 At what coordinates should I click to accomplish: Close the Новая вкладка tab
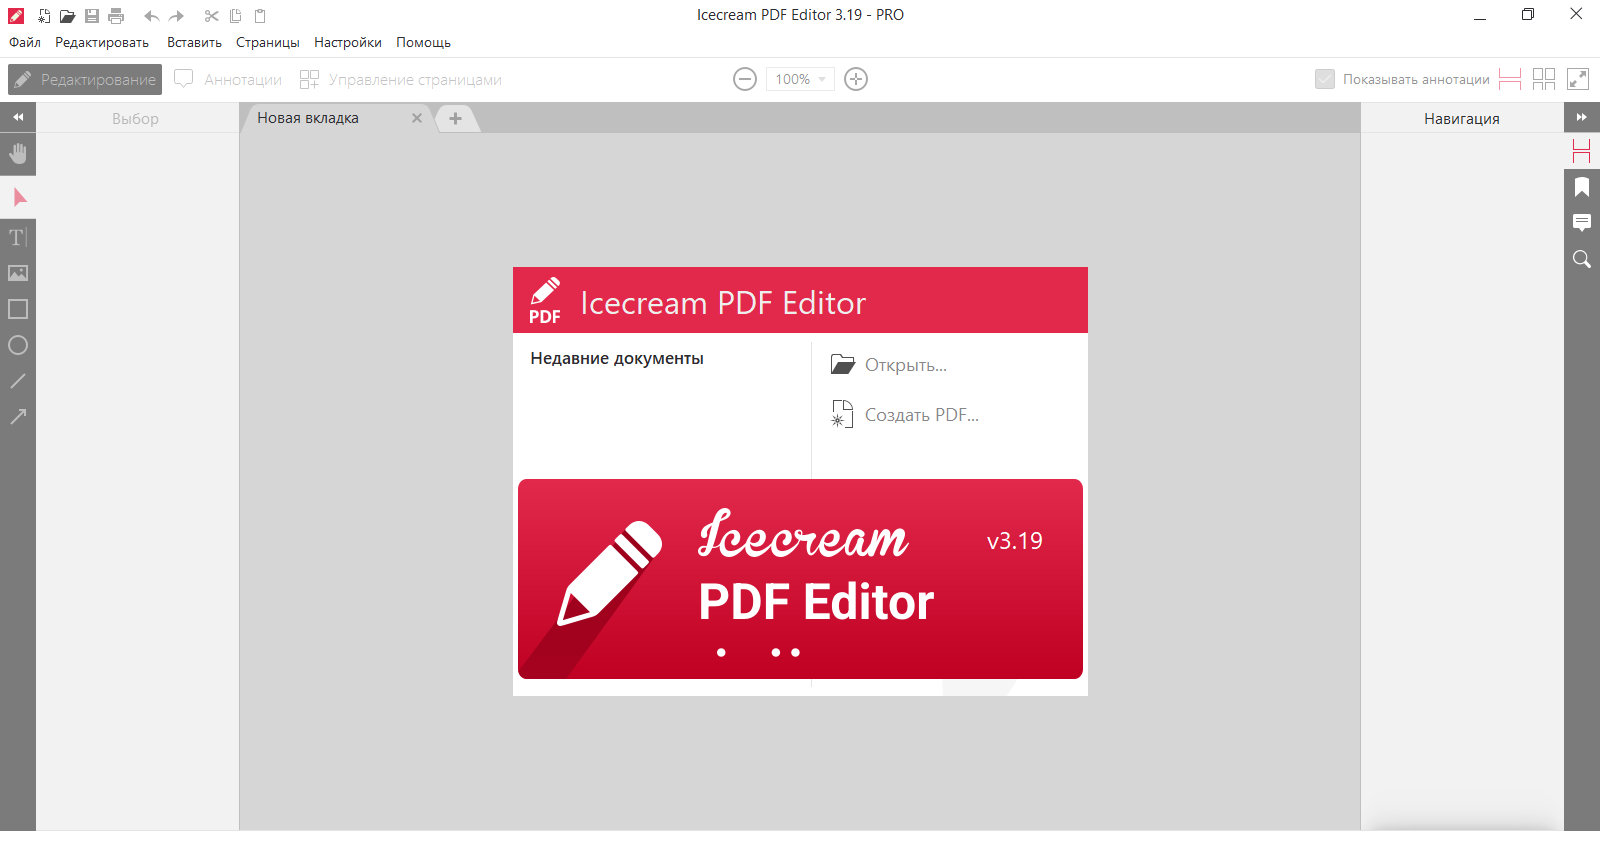pos(417,118)
